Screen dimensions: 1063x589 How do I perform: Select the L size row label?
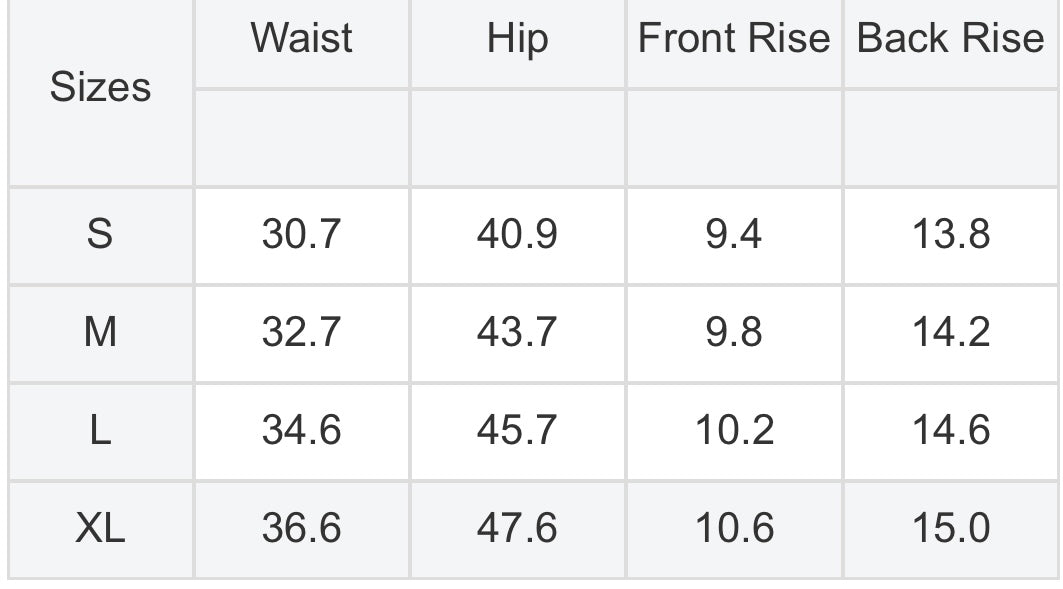(100, 430)
